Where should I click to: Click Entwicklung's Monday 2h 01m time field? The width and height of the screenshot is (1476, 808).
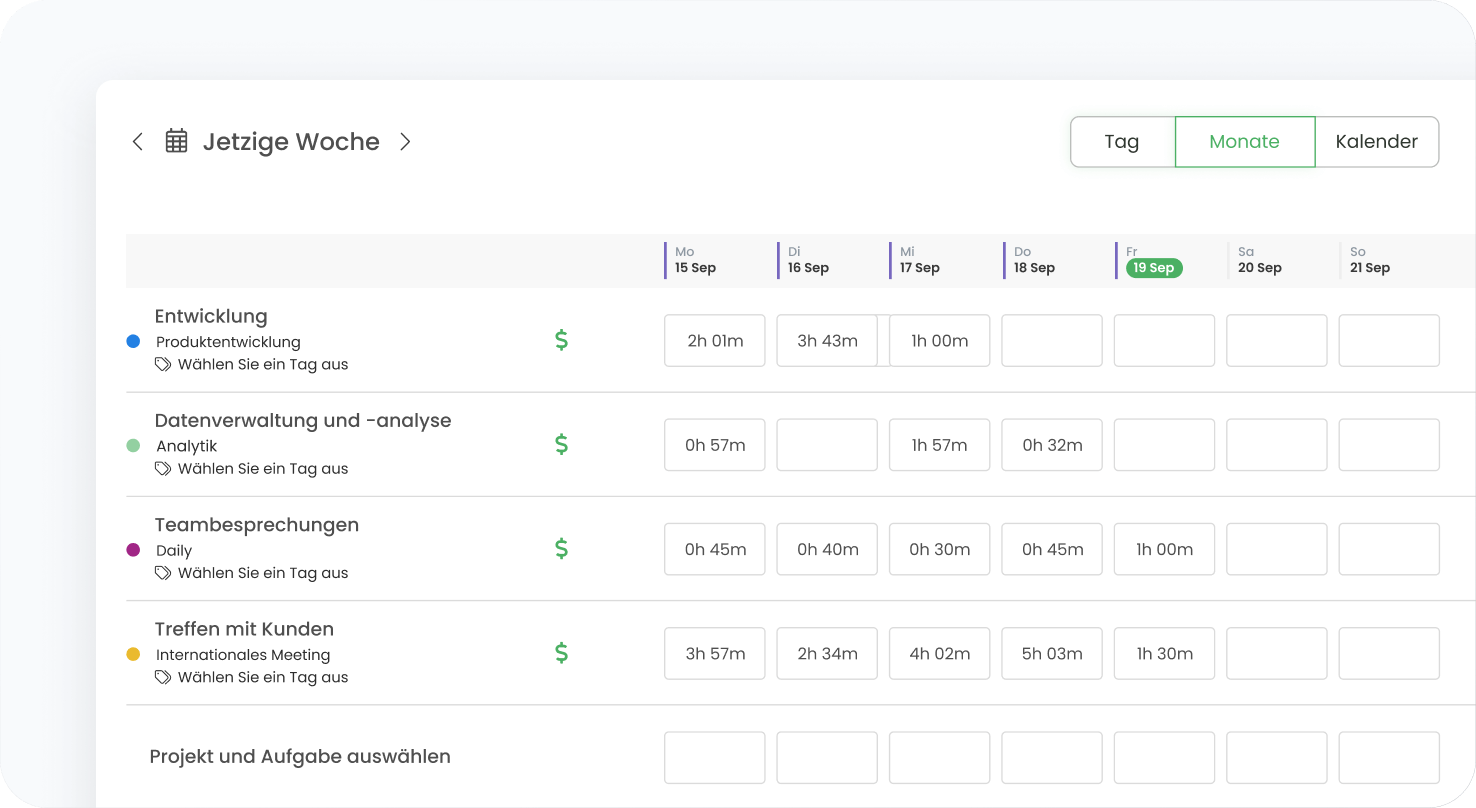[715, 341]
